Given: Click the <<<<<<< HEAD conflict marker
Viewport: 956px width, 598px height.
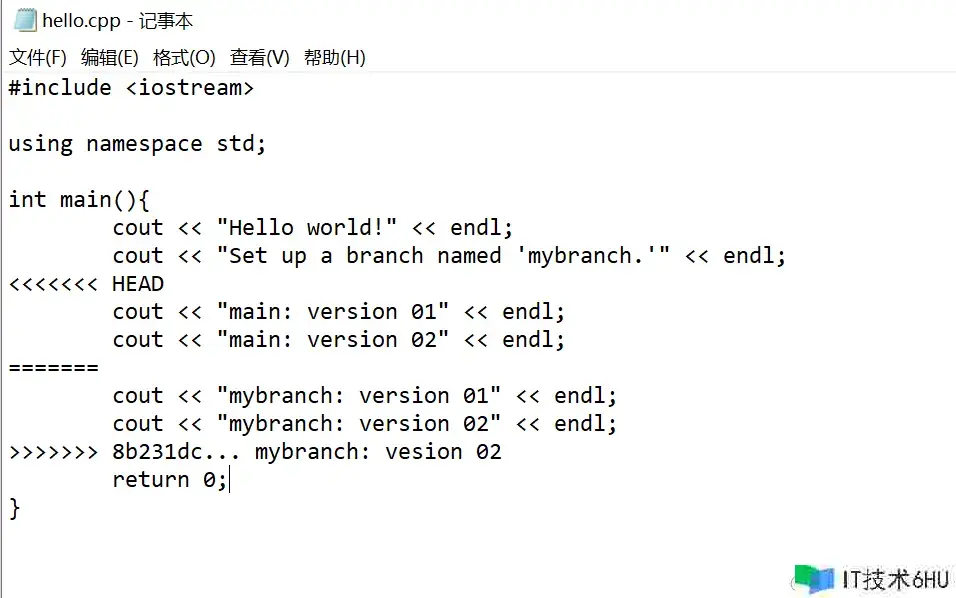Looking at the screenshot, I should tap(86, 284).
